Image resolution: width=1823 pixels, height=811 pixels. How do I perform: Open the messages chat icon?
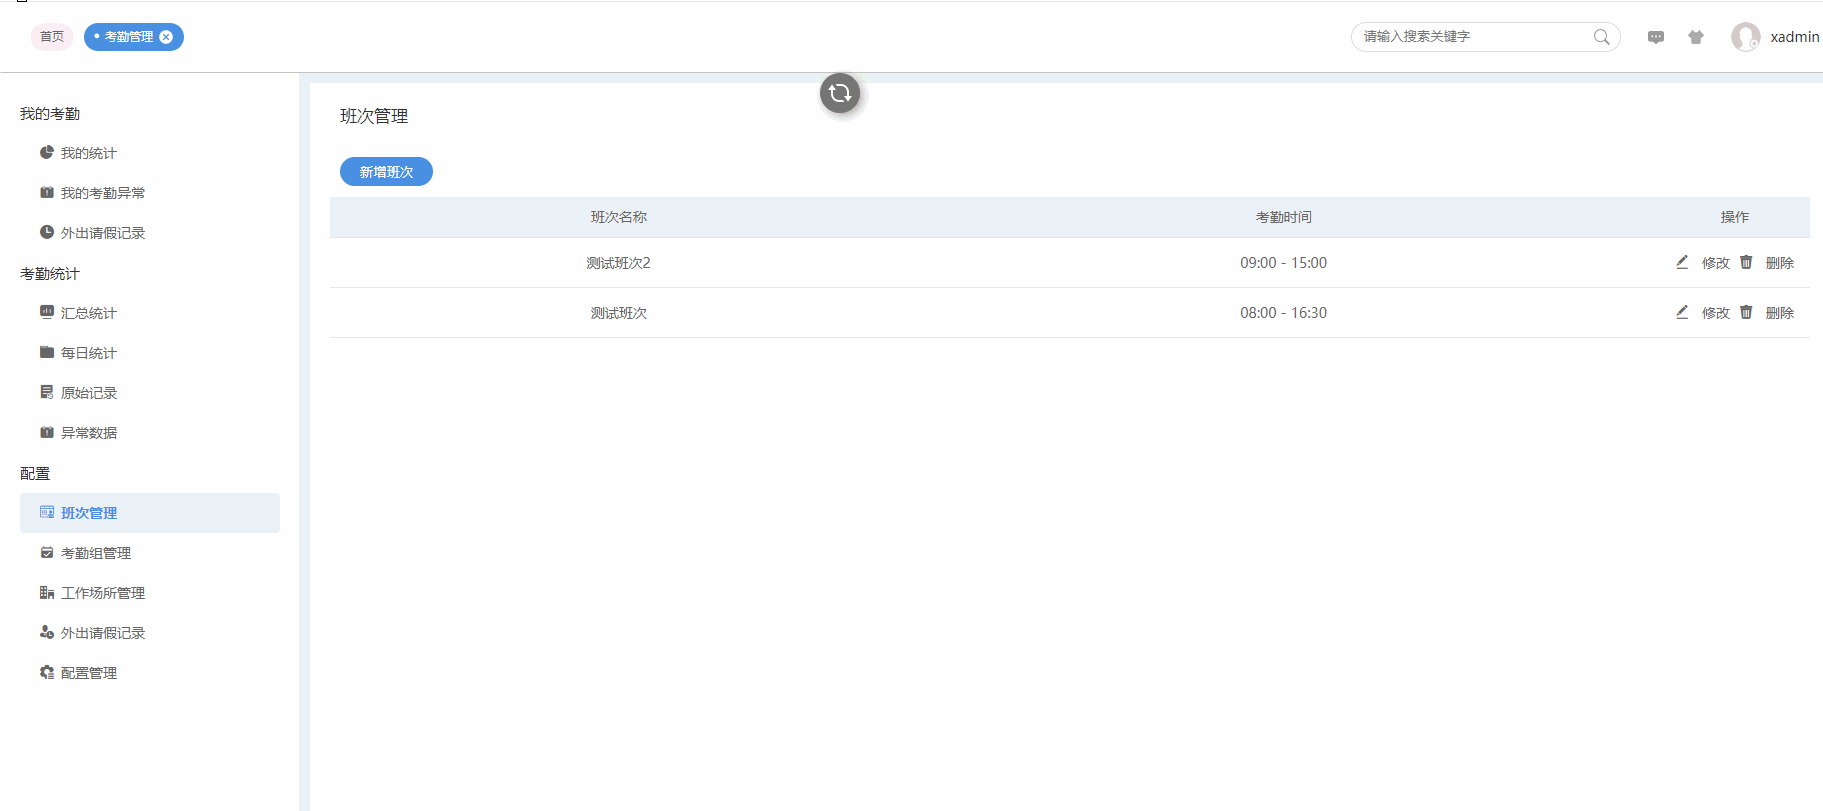1656,37
